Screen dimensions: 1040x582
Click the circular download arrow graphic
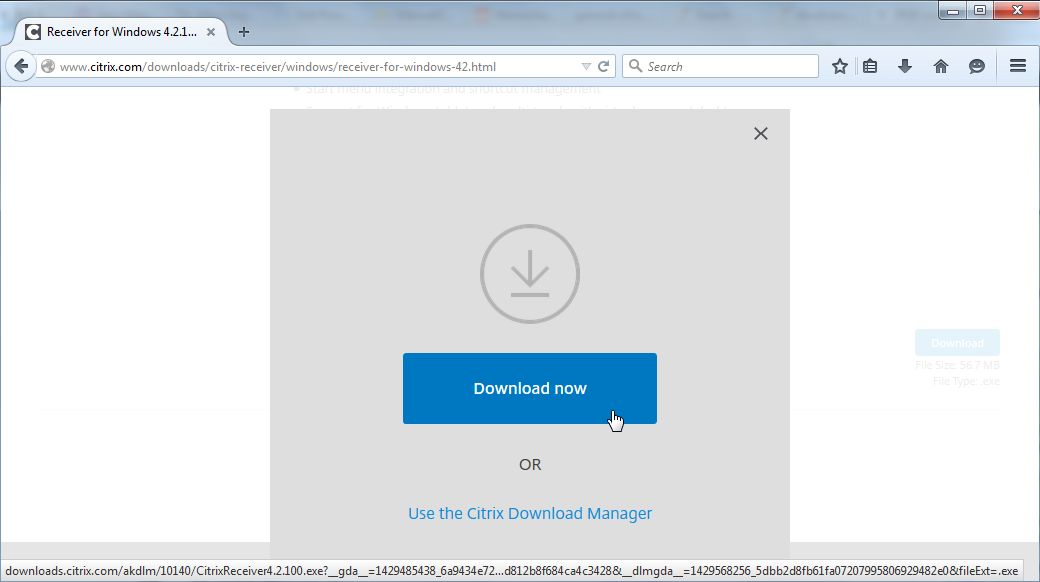tap(530, 272)
